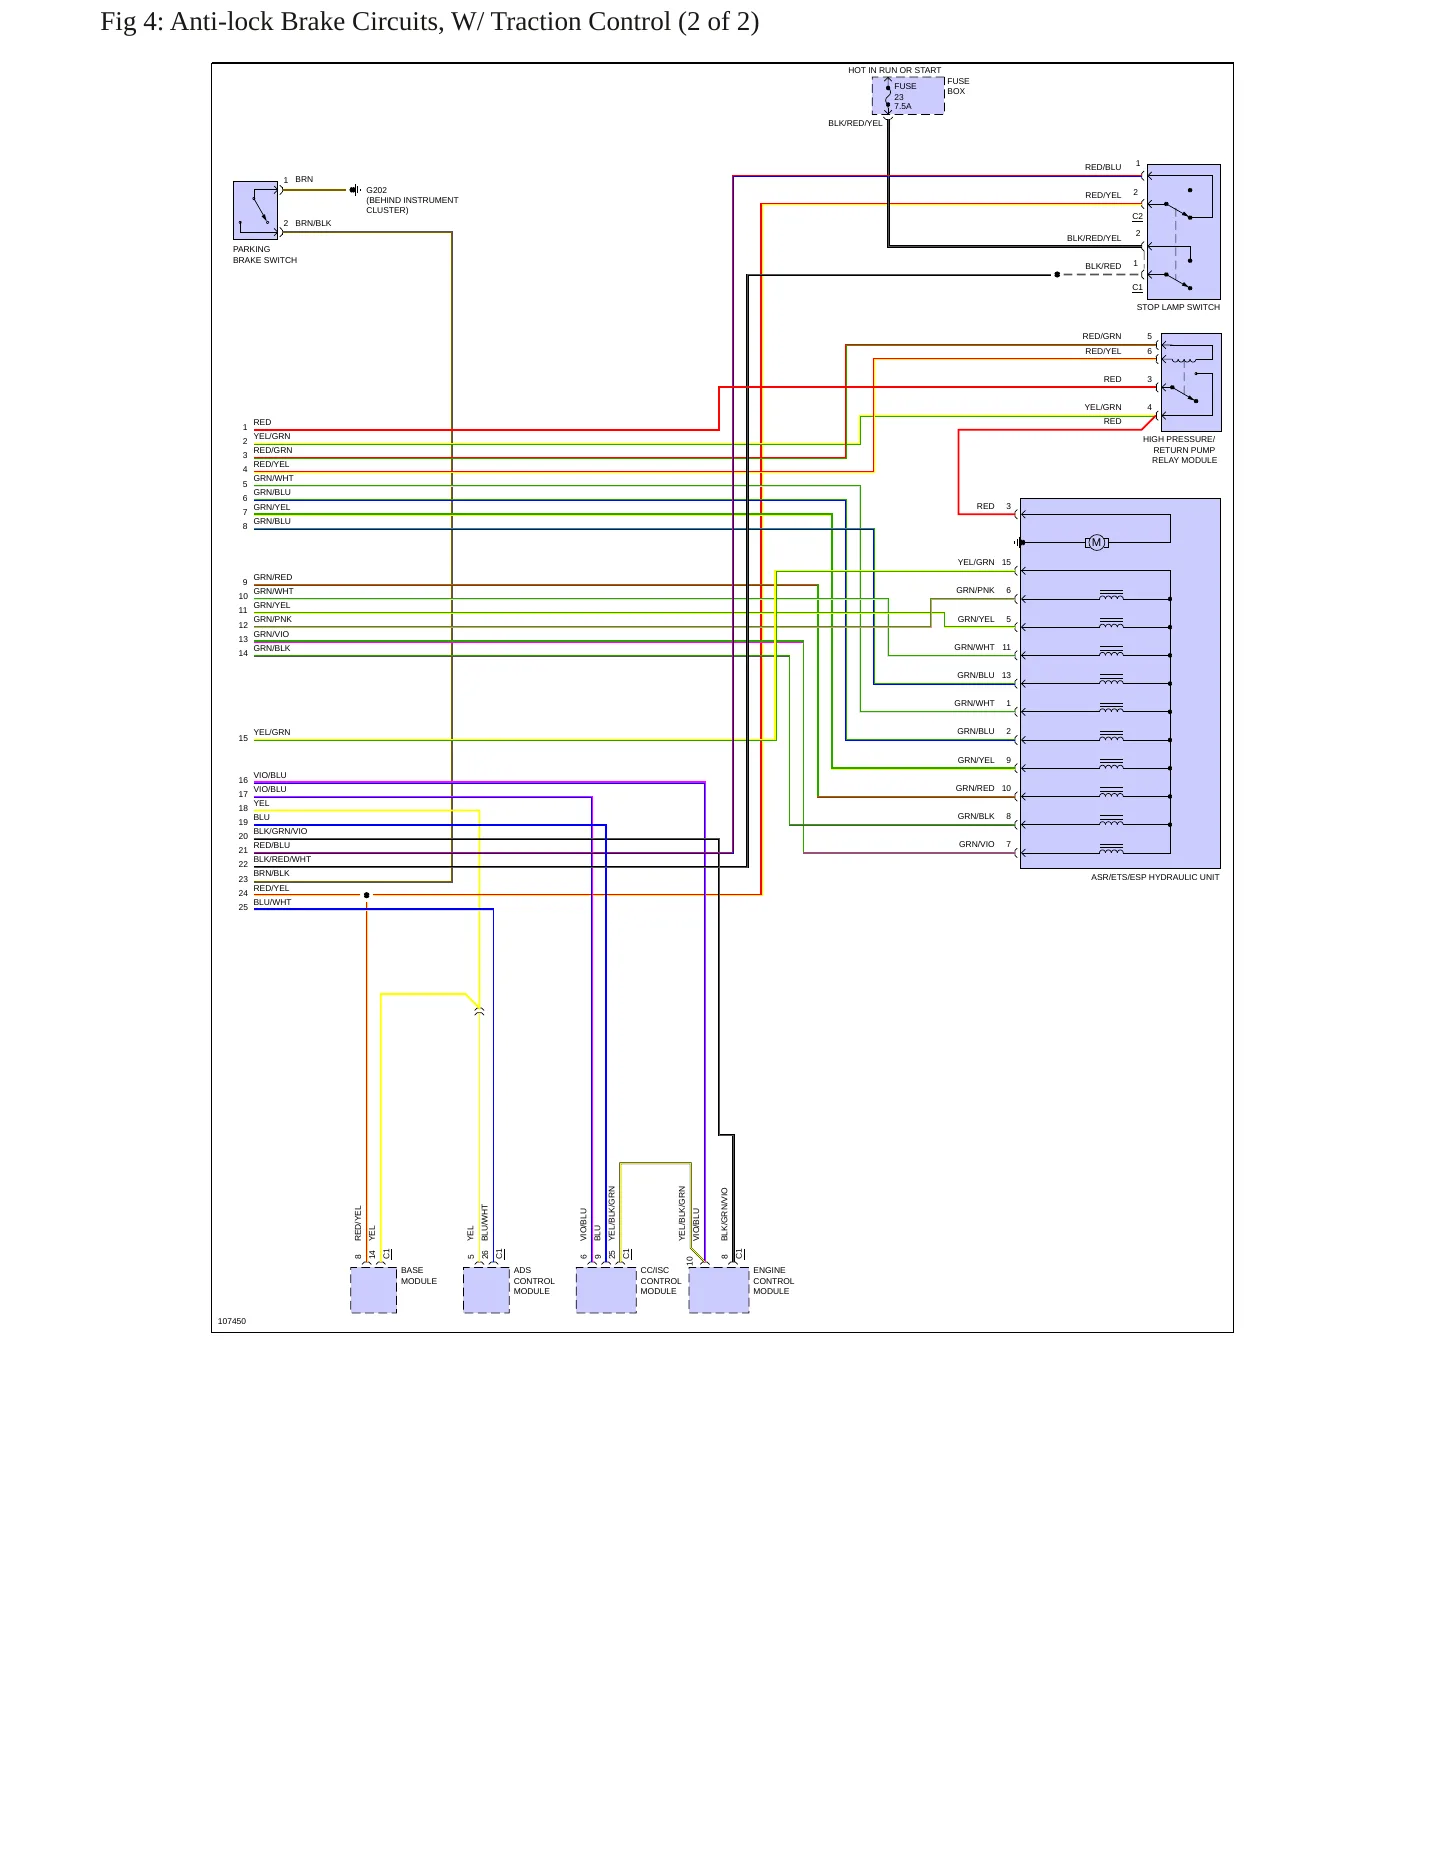
Task: Click the CC/ISC Control Module connector box
Action: 607,1290
